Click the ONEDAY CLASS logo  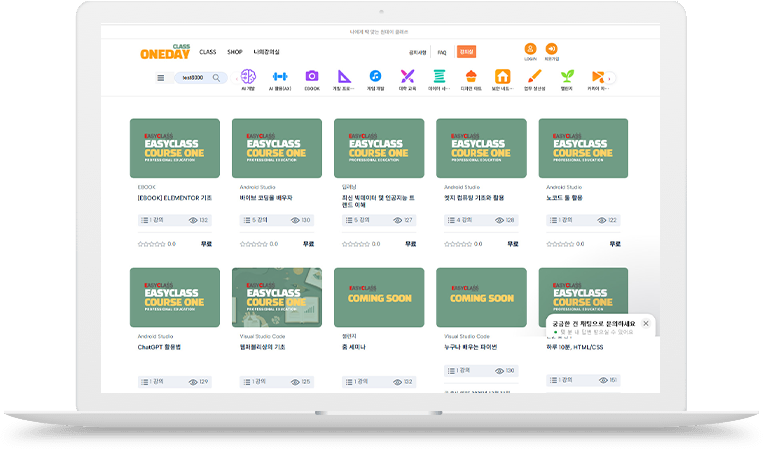[165, 52]
